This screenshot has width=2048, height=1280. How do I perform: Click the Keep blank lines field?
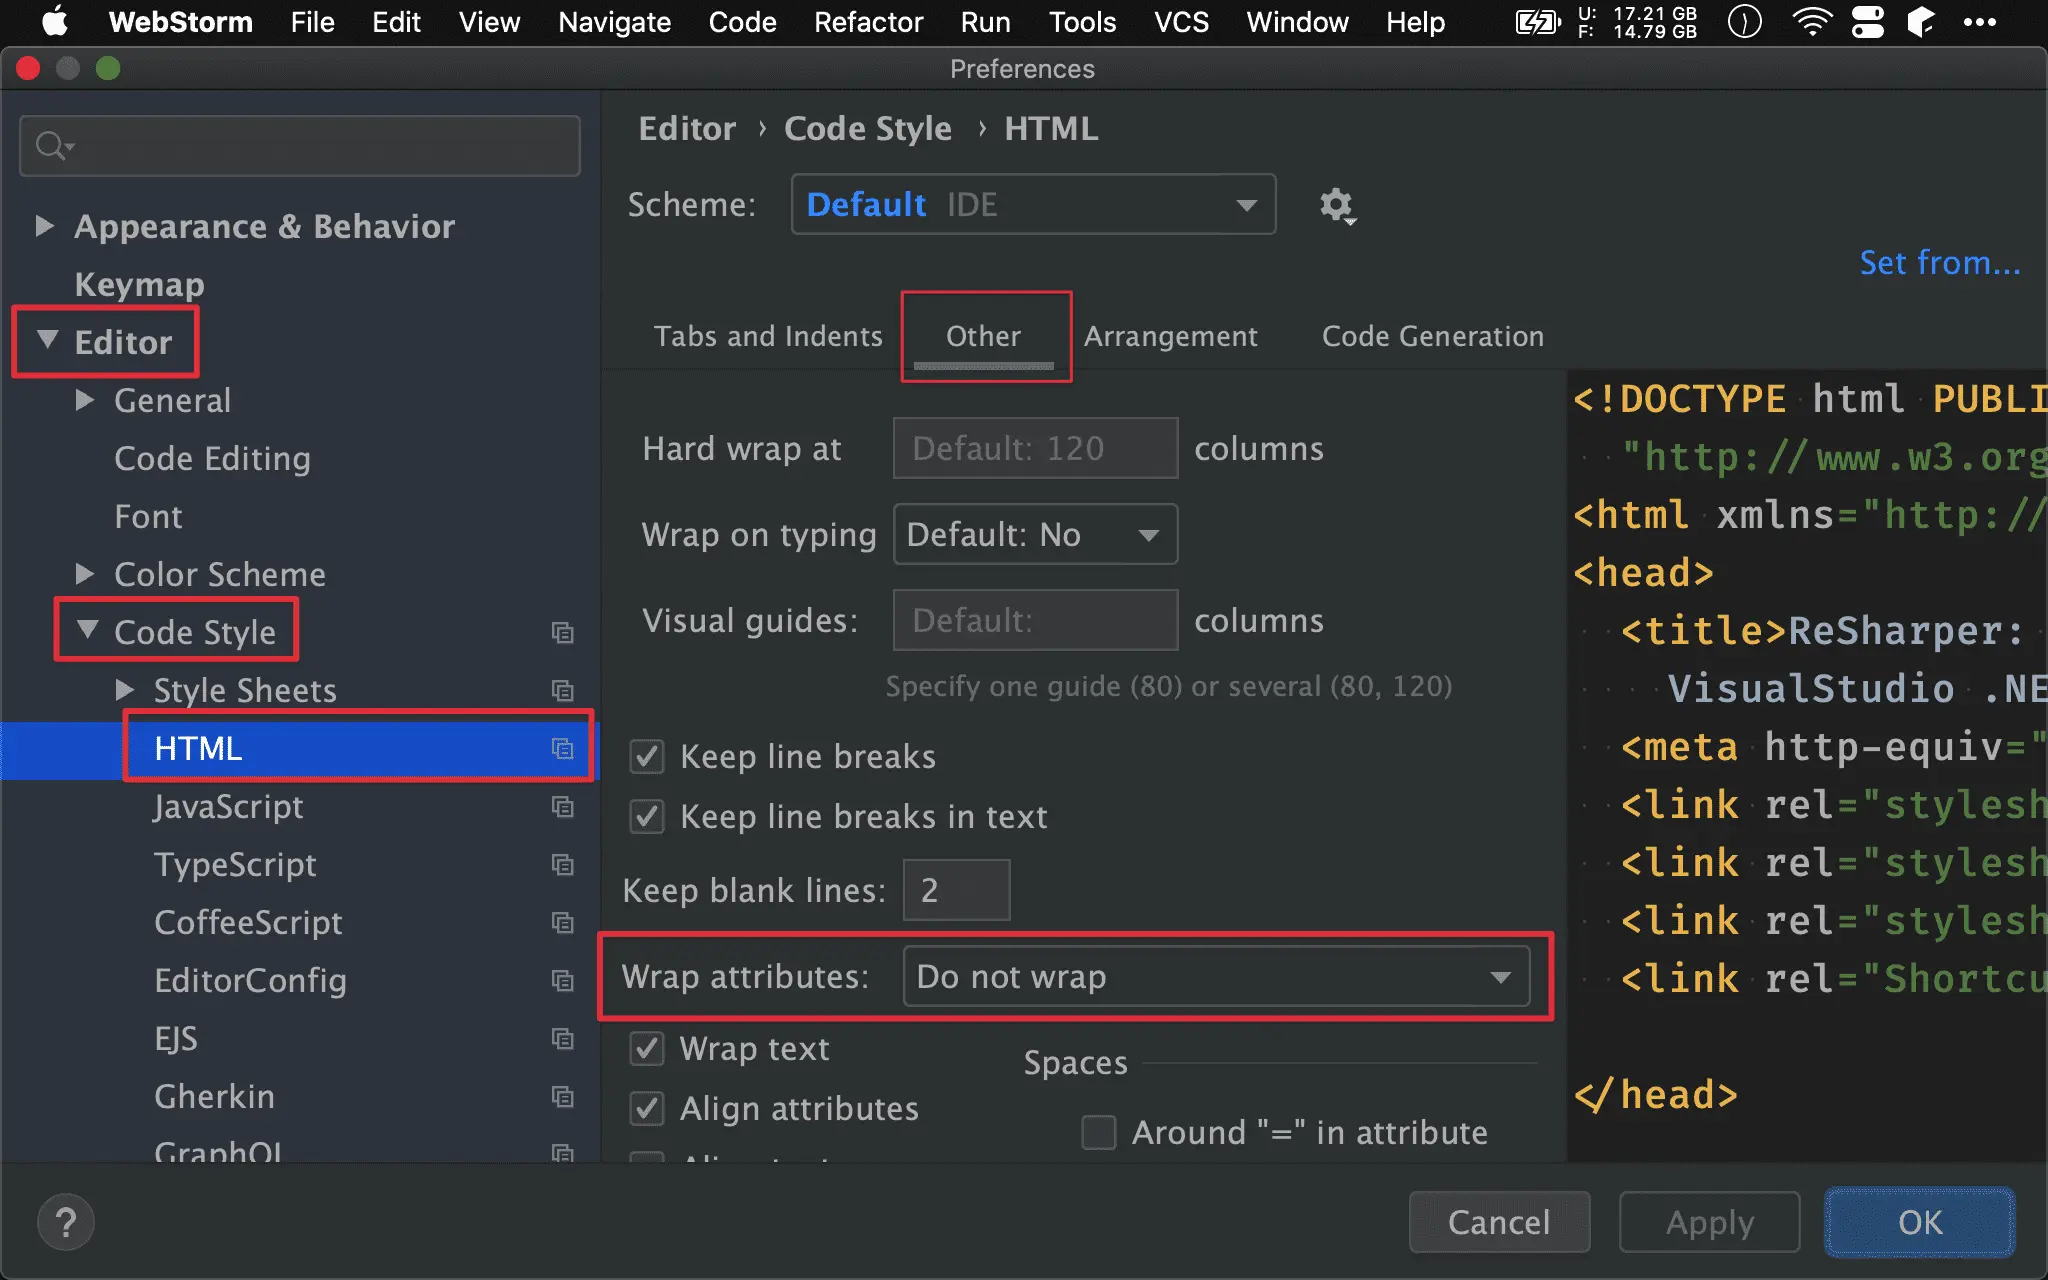coord(956,890)
